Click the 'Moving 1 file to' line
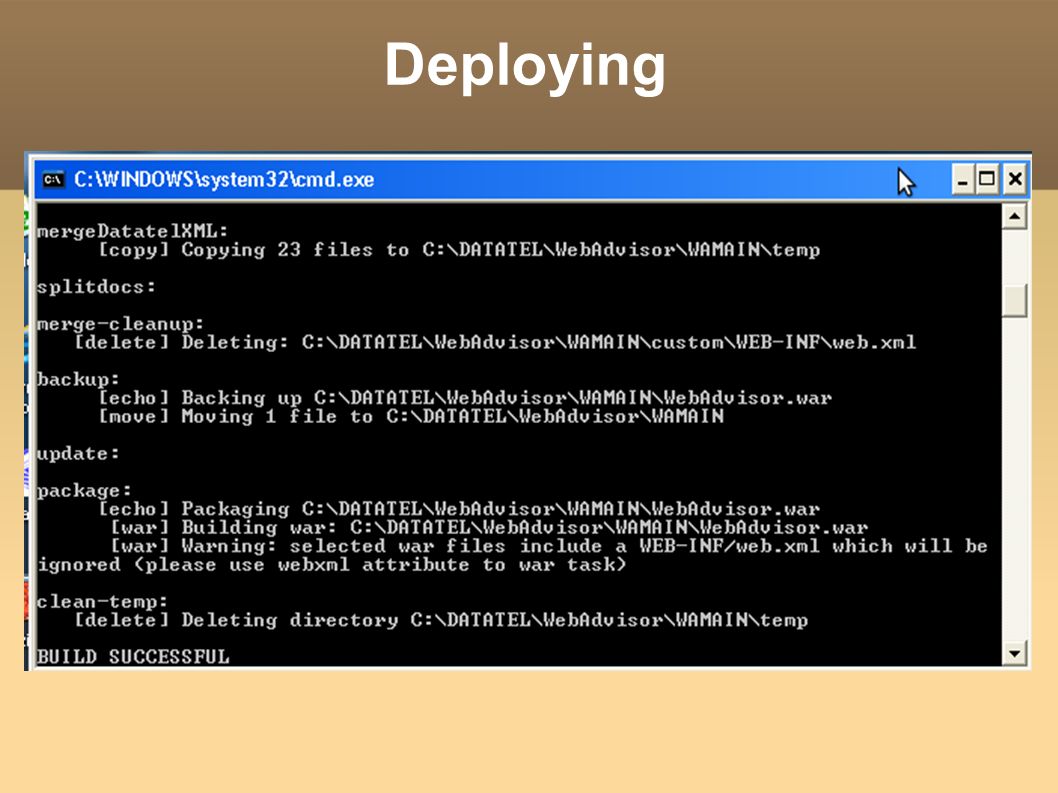 click(412, 416)
